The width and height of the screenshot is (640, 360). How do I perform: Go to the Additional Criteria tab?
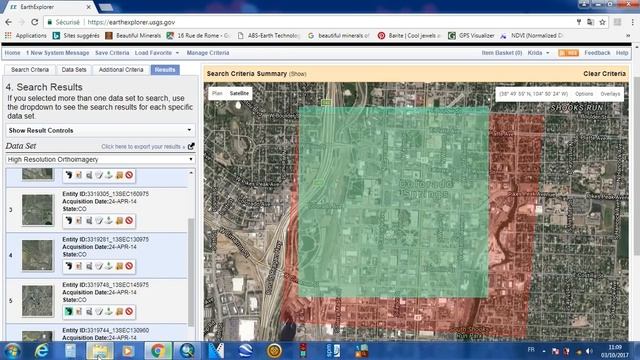coord(121,70)
